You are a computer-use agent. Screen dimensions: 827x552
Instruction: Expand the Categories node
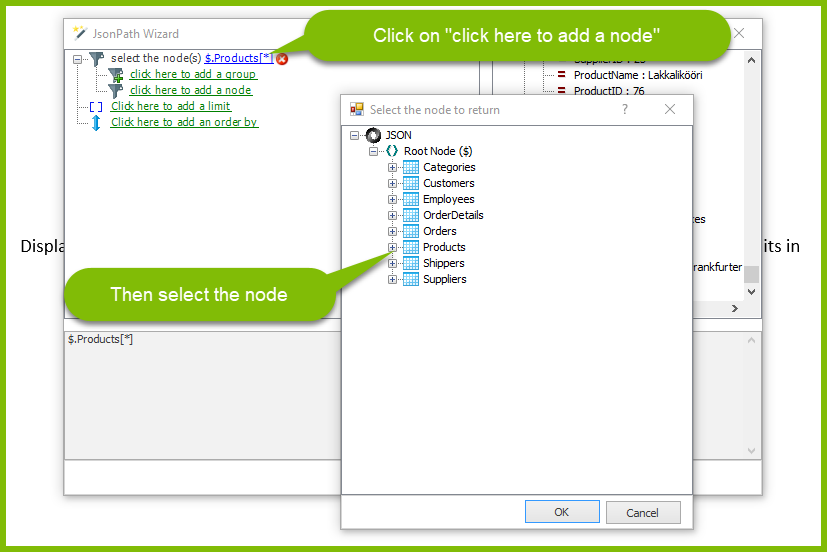(x=392, y=168)
